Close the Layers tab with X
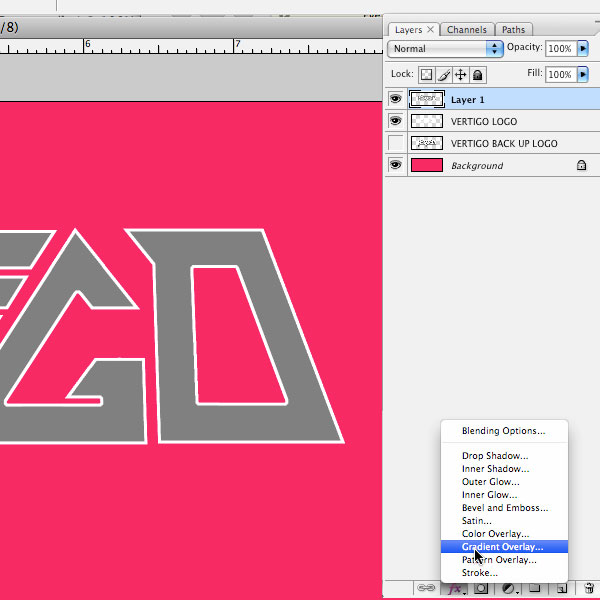 point(430,29)
